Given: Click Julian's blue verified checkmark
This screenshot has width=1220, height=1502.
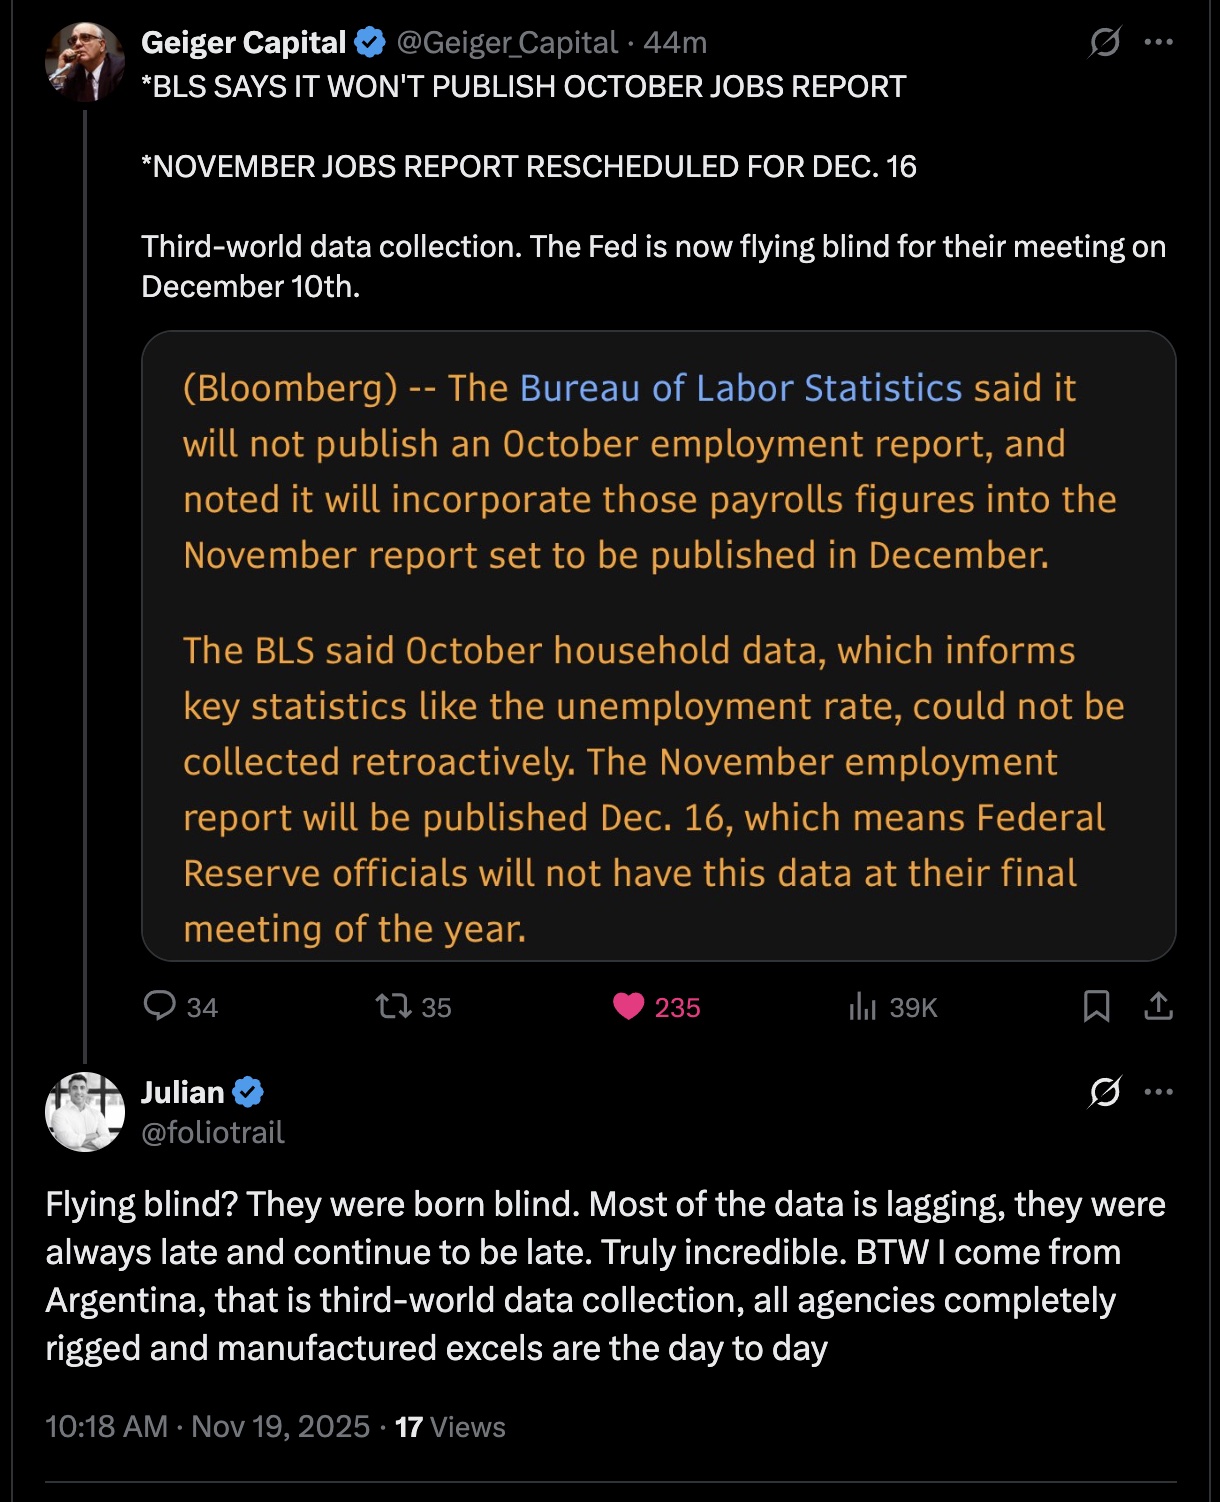Looking at the screenshot, I should pos(248,1092).
